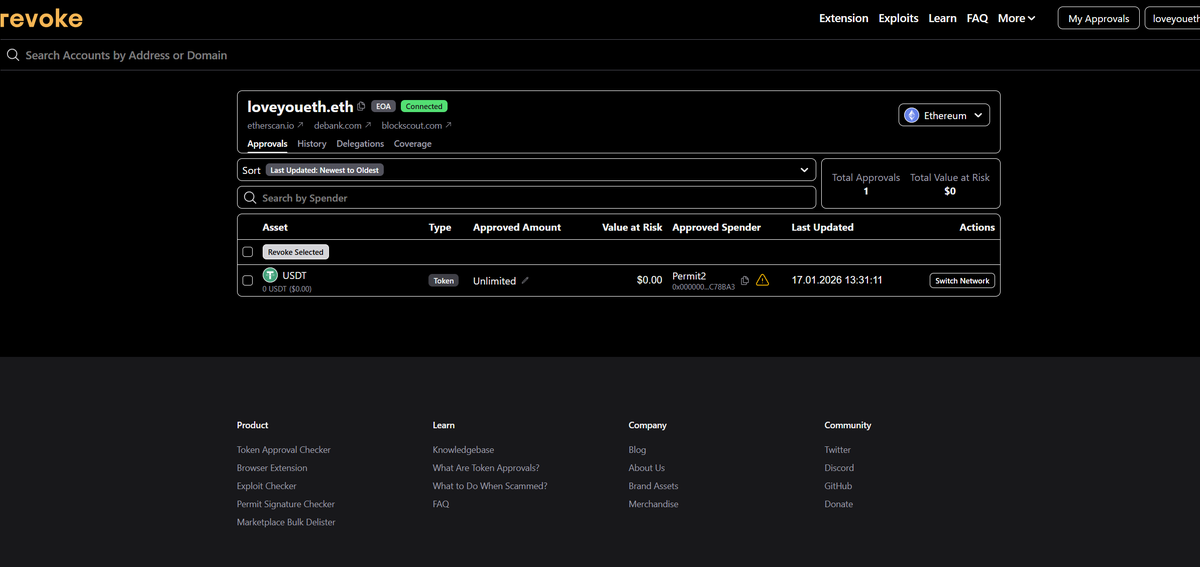The image size is (1200, 567).
Task: Open the footer FAQ link
Action: [x=441, y=504]
